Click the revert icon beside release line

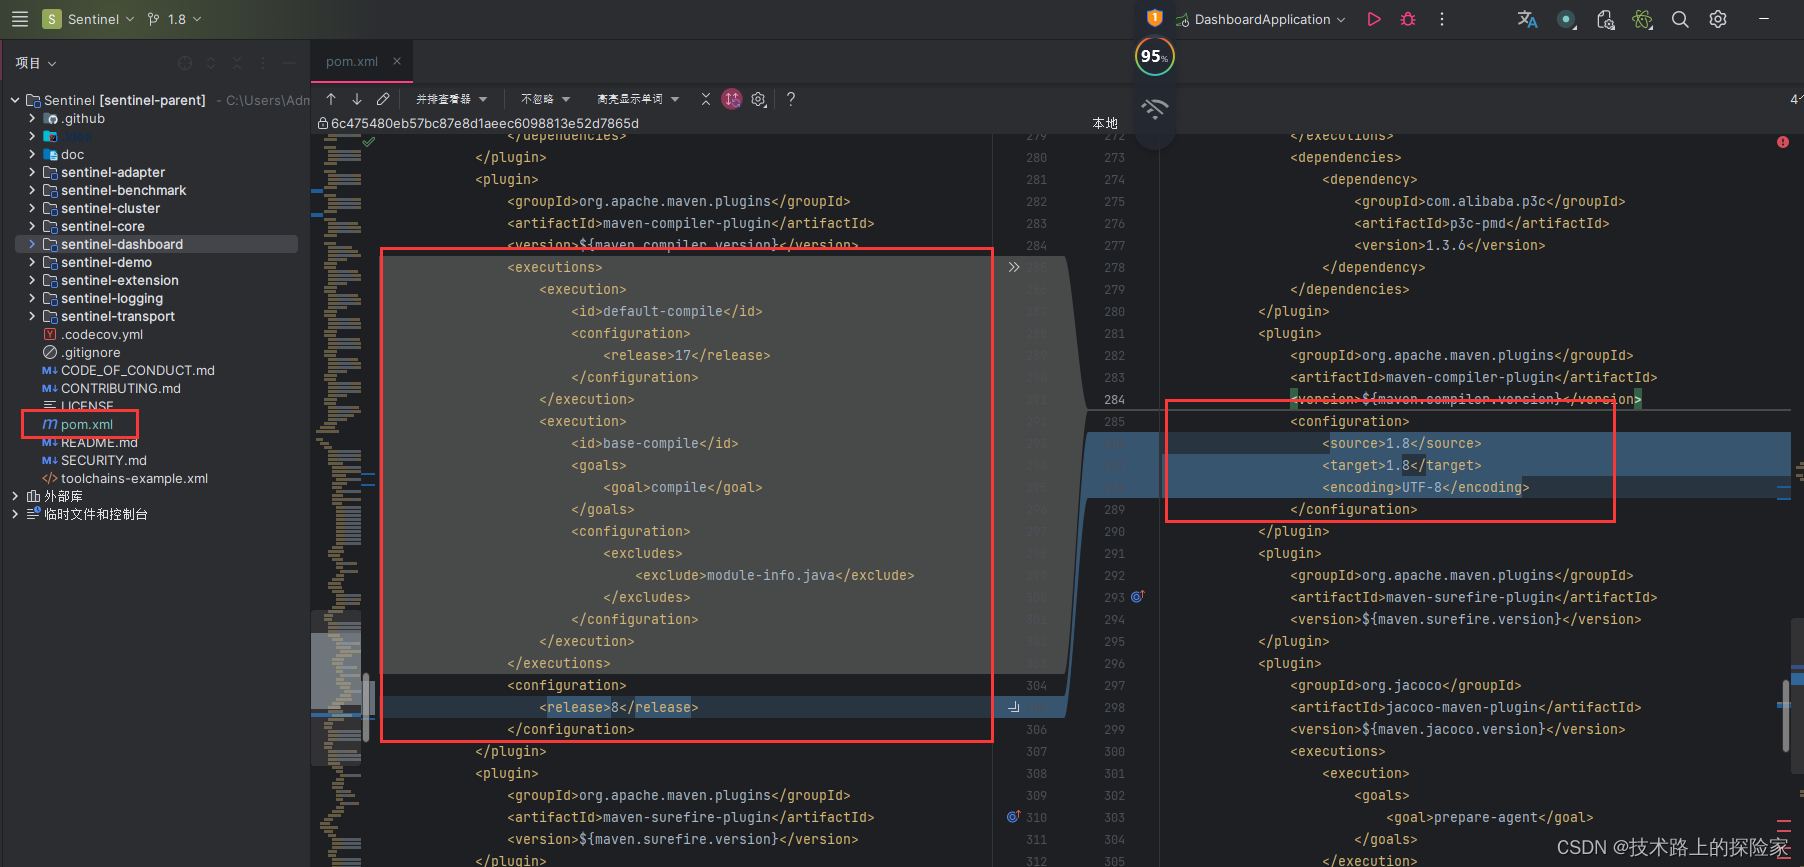coord(1014,707)
